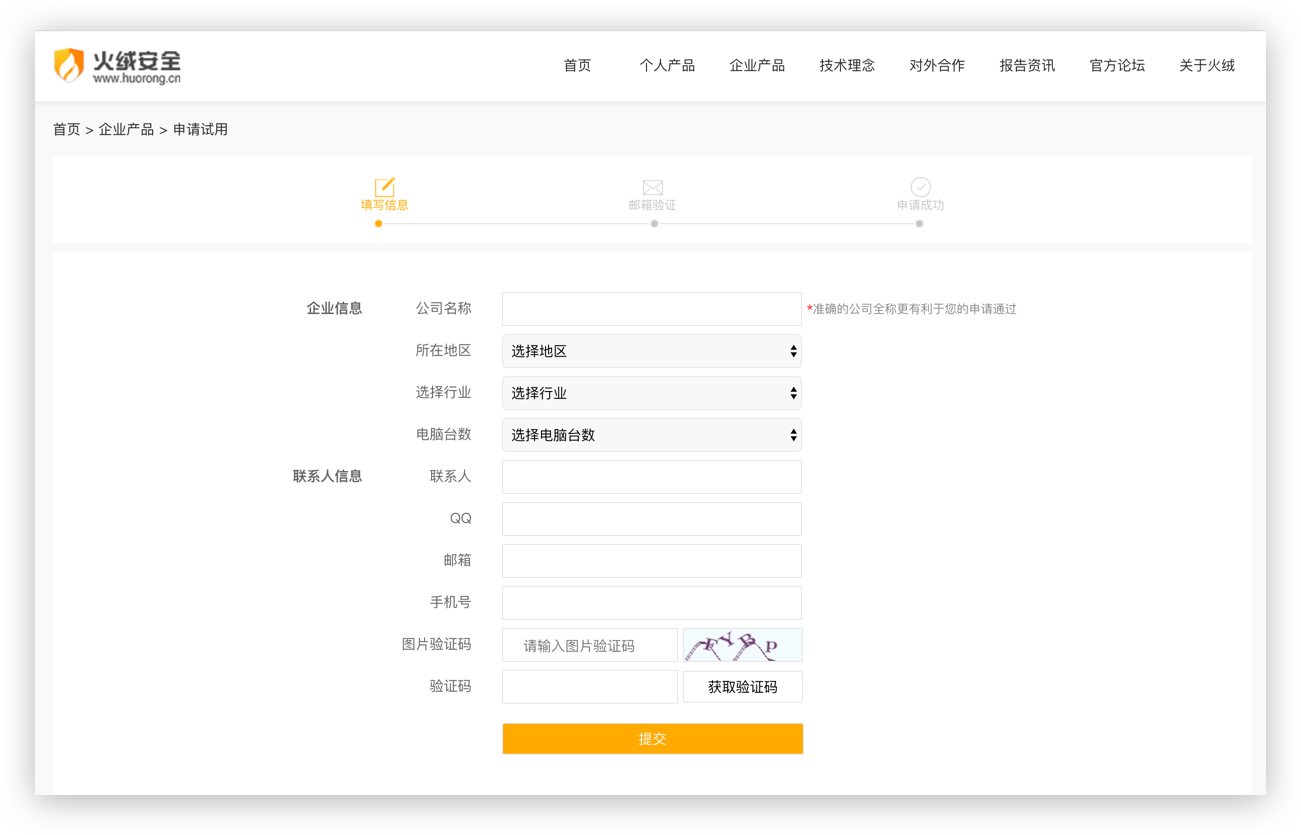Open the 首页 nav menu item
This screenshot has height=835, width=1301.
[577, 65]
